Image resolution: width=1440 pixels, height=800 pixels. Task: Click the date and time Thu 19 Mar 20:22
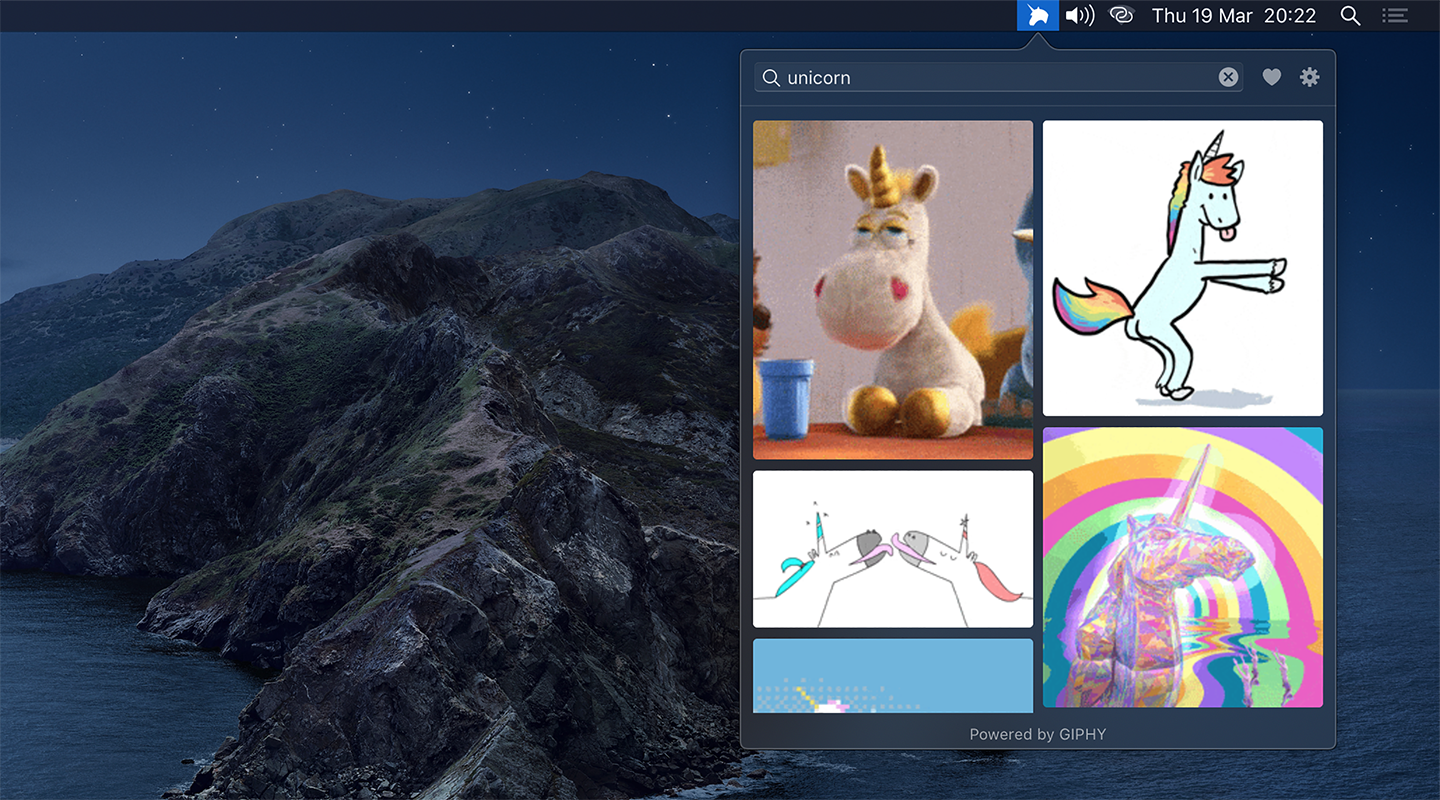coord(1234,15)
